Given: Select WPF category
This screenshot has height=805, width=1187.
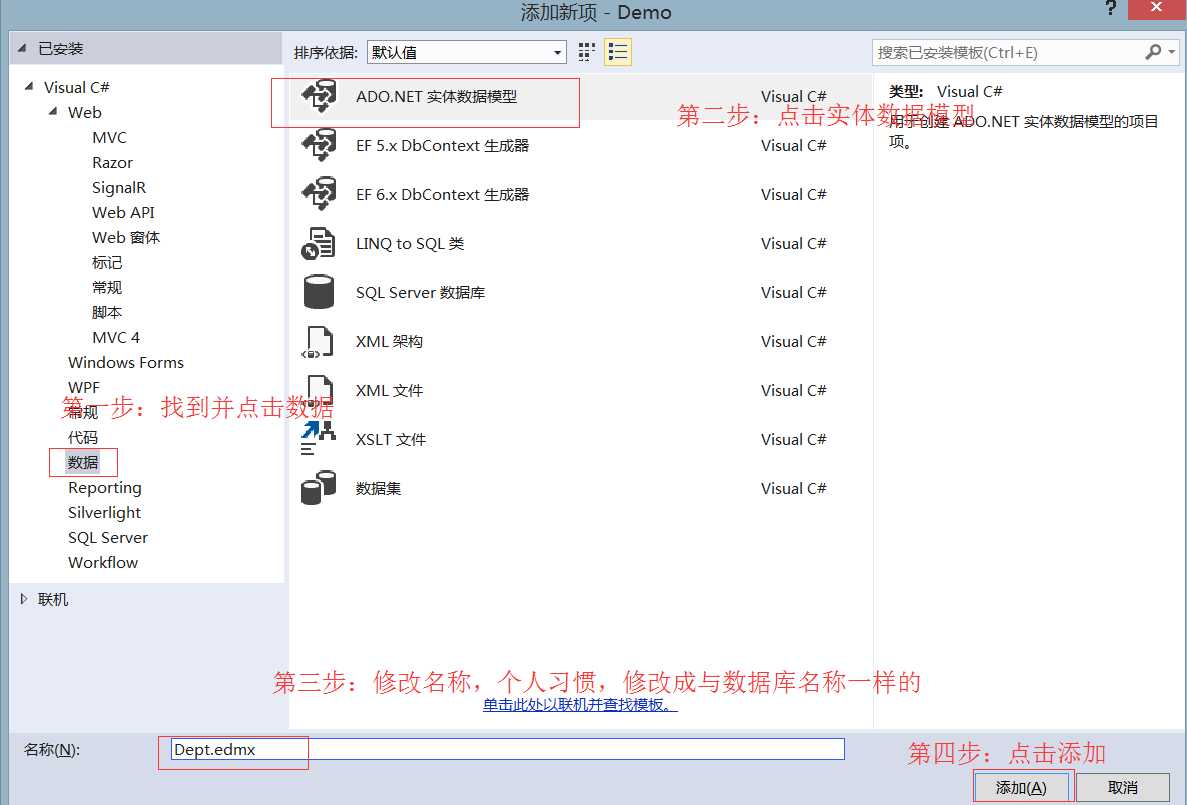Looking at the screenshot, I should click(x=84, y=388).
